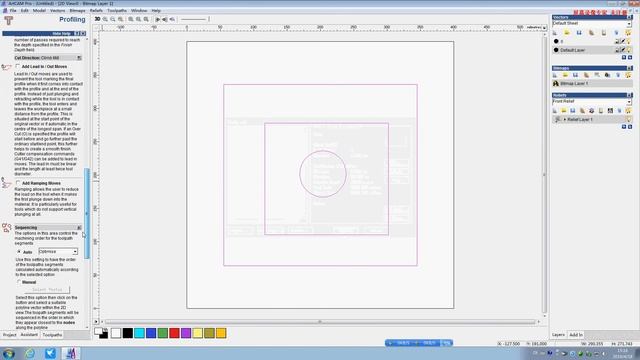The height and width of the screenshot is (360, 640).
Task: Collapse the Reliefs panel header
Action: click(x=630, y=95)
